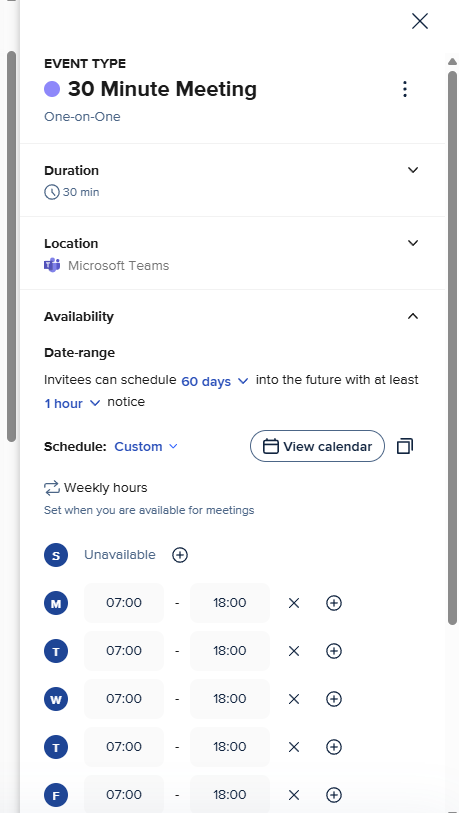Screen dimensions: 459x813
Task: Expand the Location section
Action: coord(413,243)
